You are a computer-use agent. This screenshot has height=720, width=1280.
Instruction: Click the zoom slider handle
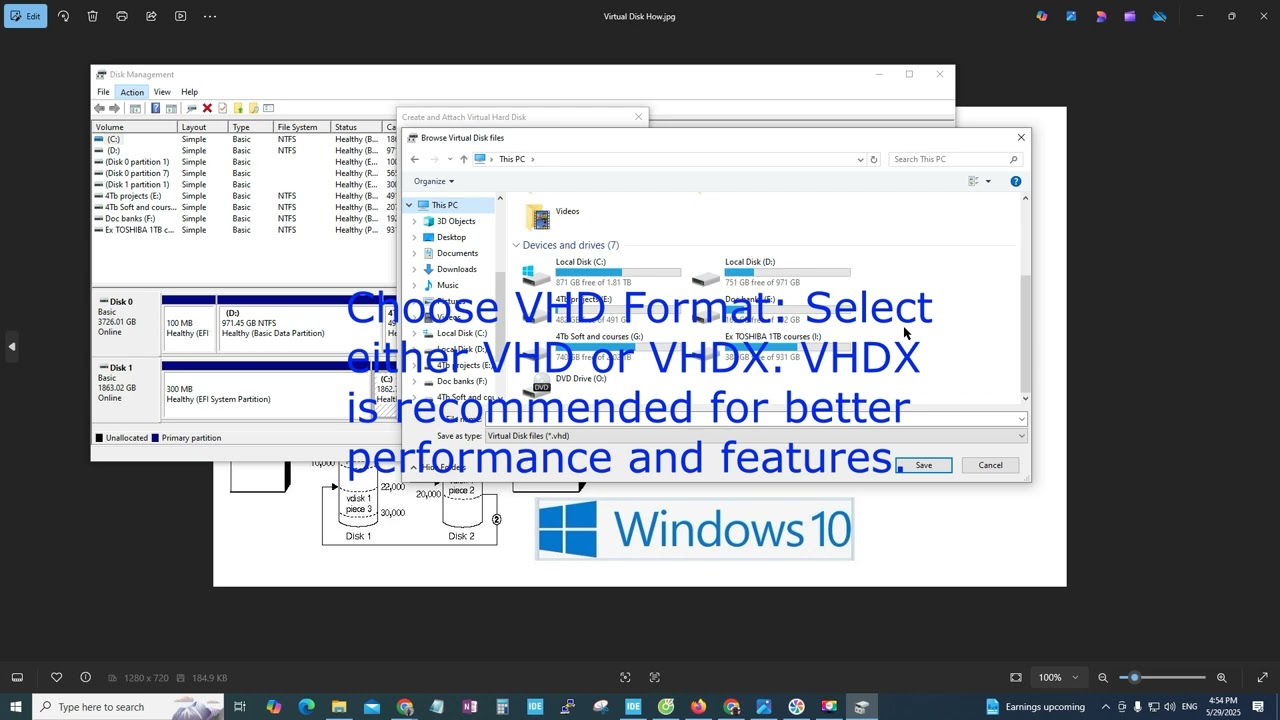[1134, 677]
